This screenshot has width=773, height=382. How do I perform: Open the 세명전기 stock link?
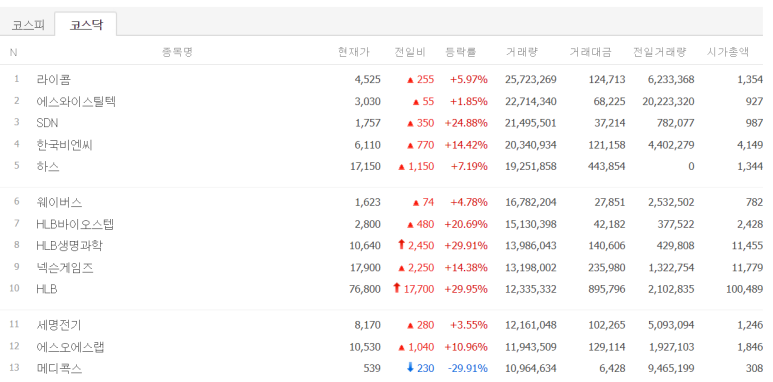click(x=59, y=325)
